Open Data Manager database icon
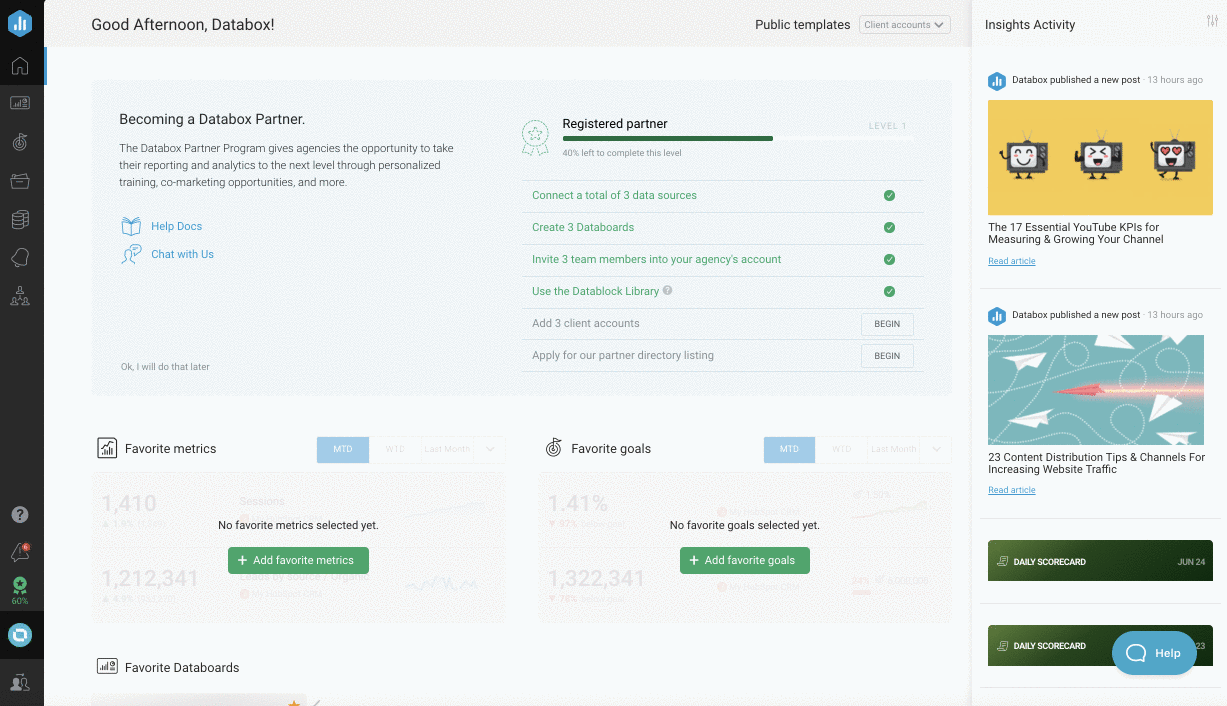Screen dimensions: 1227x706 tap(20, 219)
